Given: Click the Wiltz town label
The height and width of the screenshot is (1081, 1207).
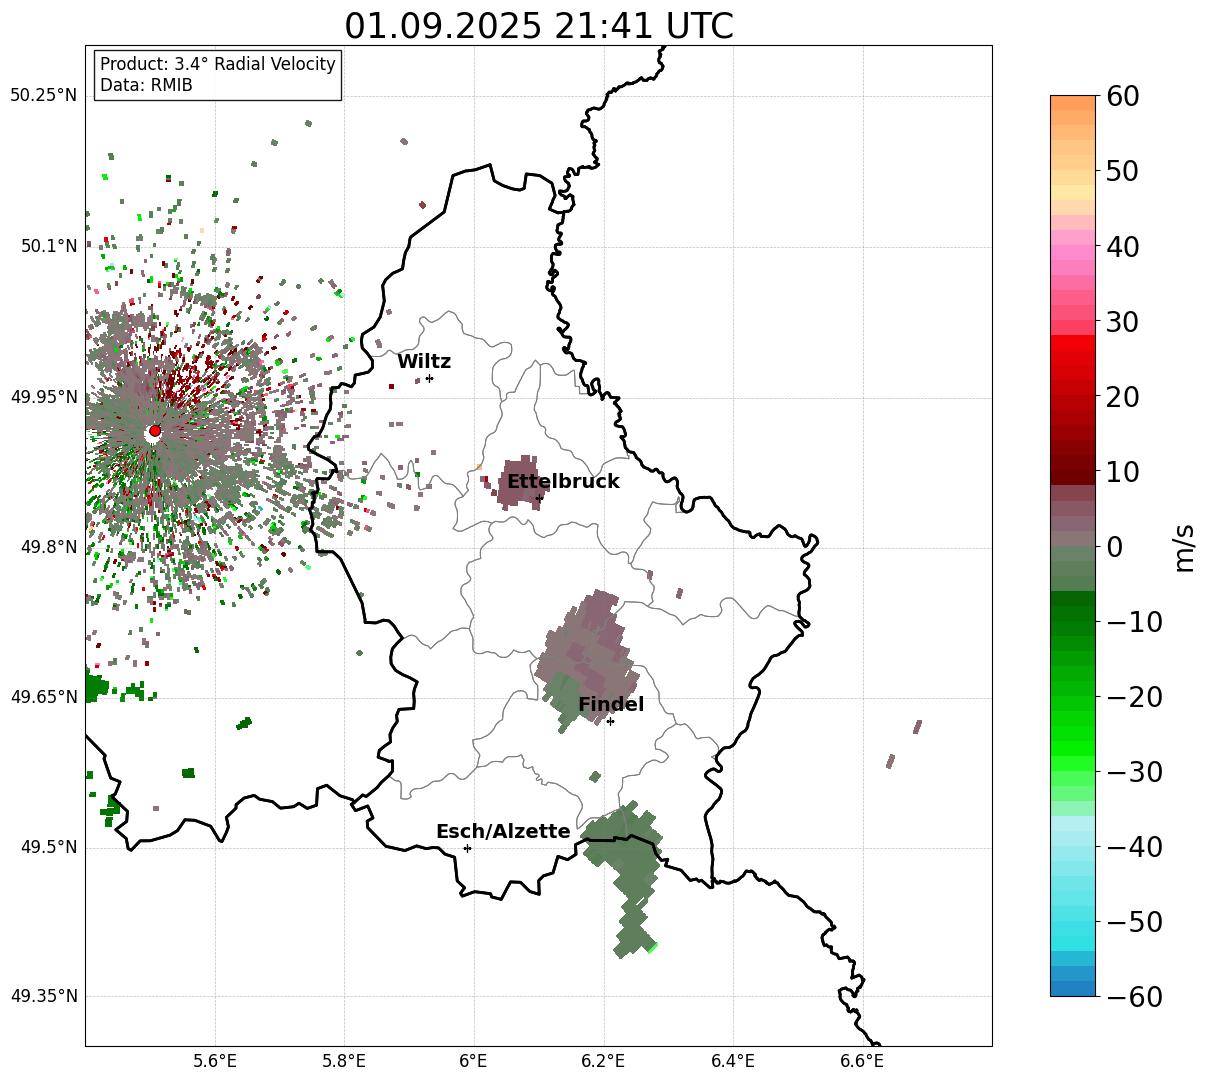Looking at the screenshot, I should 424,361.
